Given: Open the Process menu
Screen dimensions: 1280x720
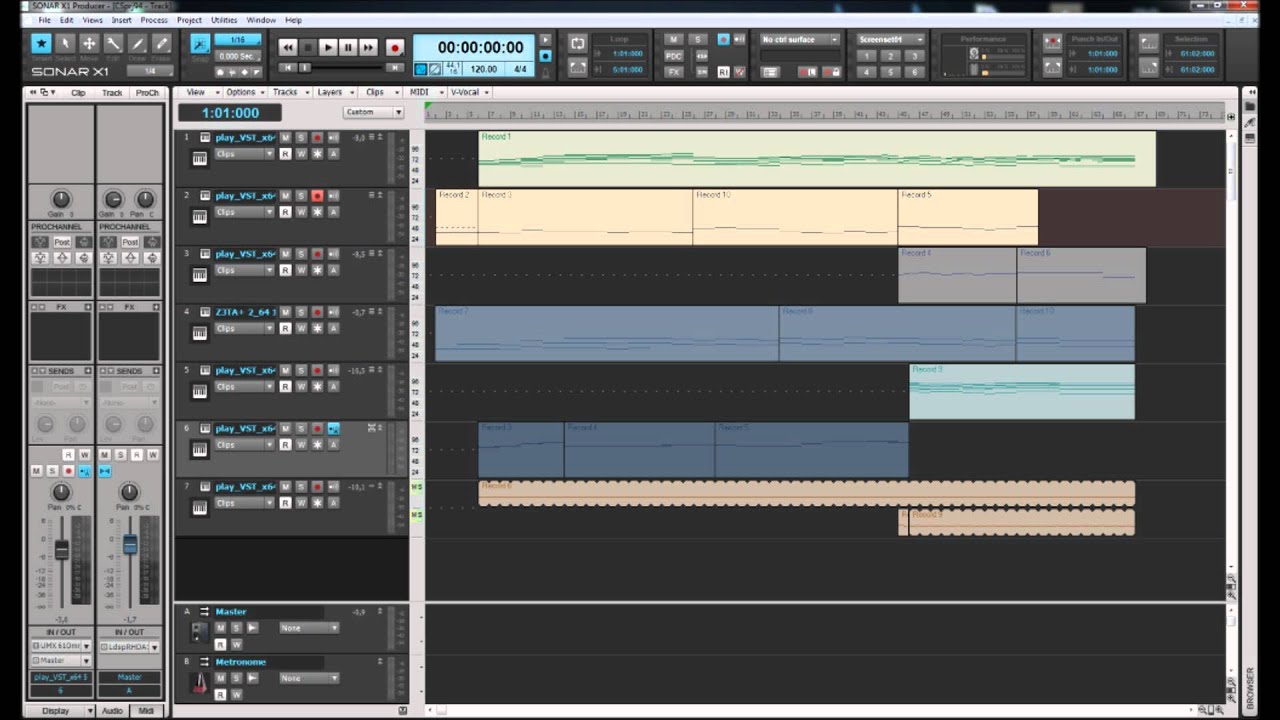Looking at the screenshot, I should pos(154,20).
